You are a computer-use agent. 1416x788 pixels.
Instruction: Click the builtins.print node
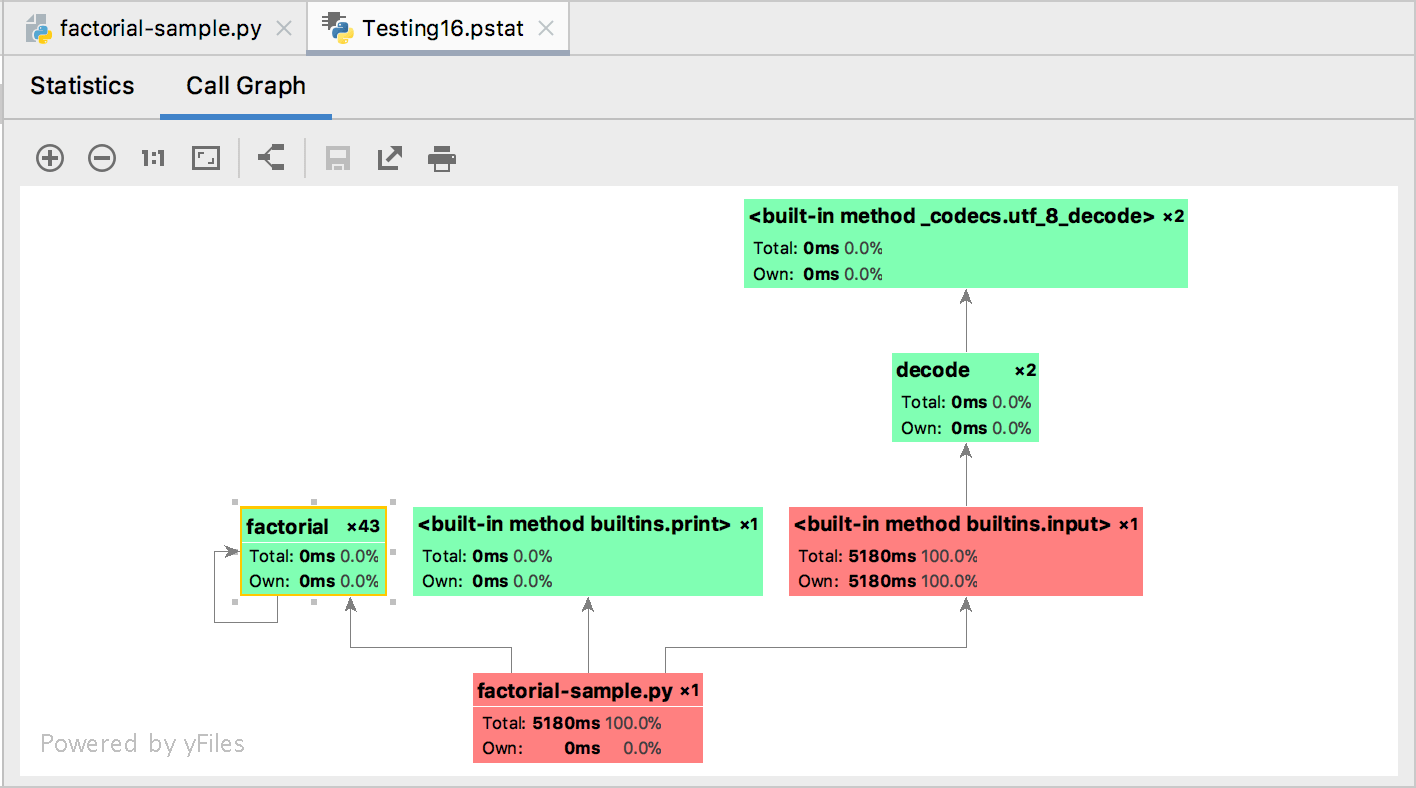coord(588,551)
